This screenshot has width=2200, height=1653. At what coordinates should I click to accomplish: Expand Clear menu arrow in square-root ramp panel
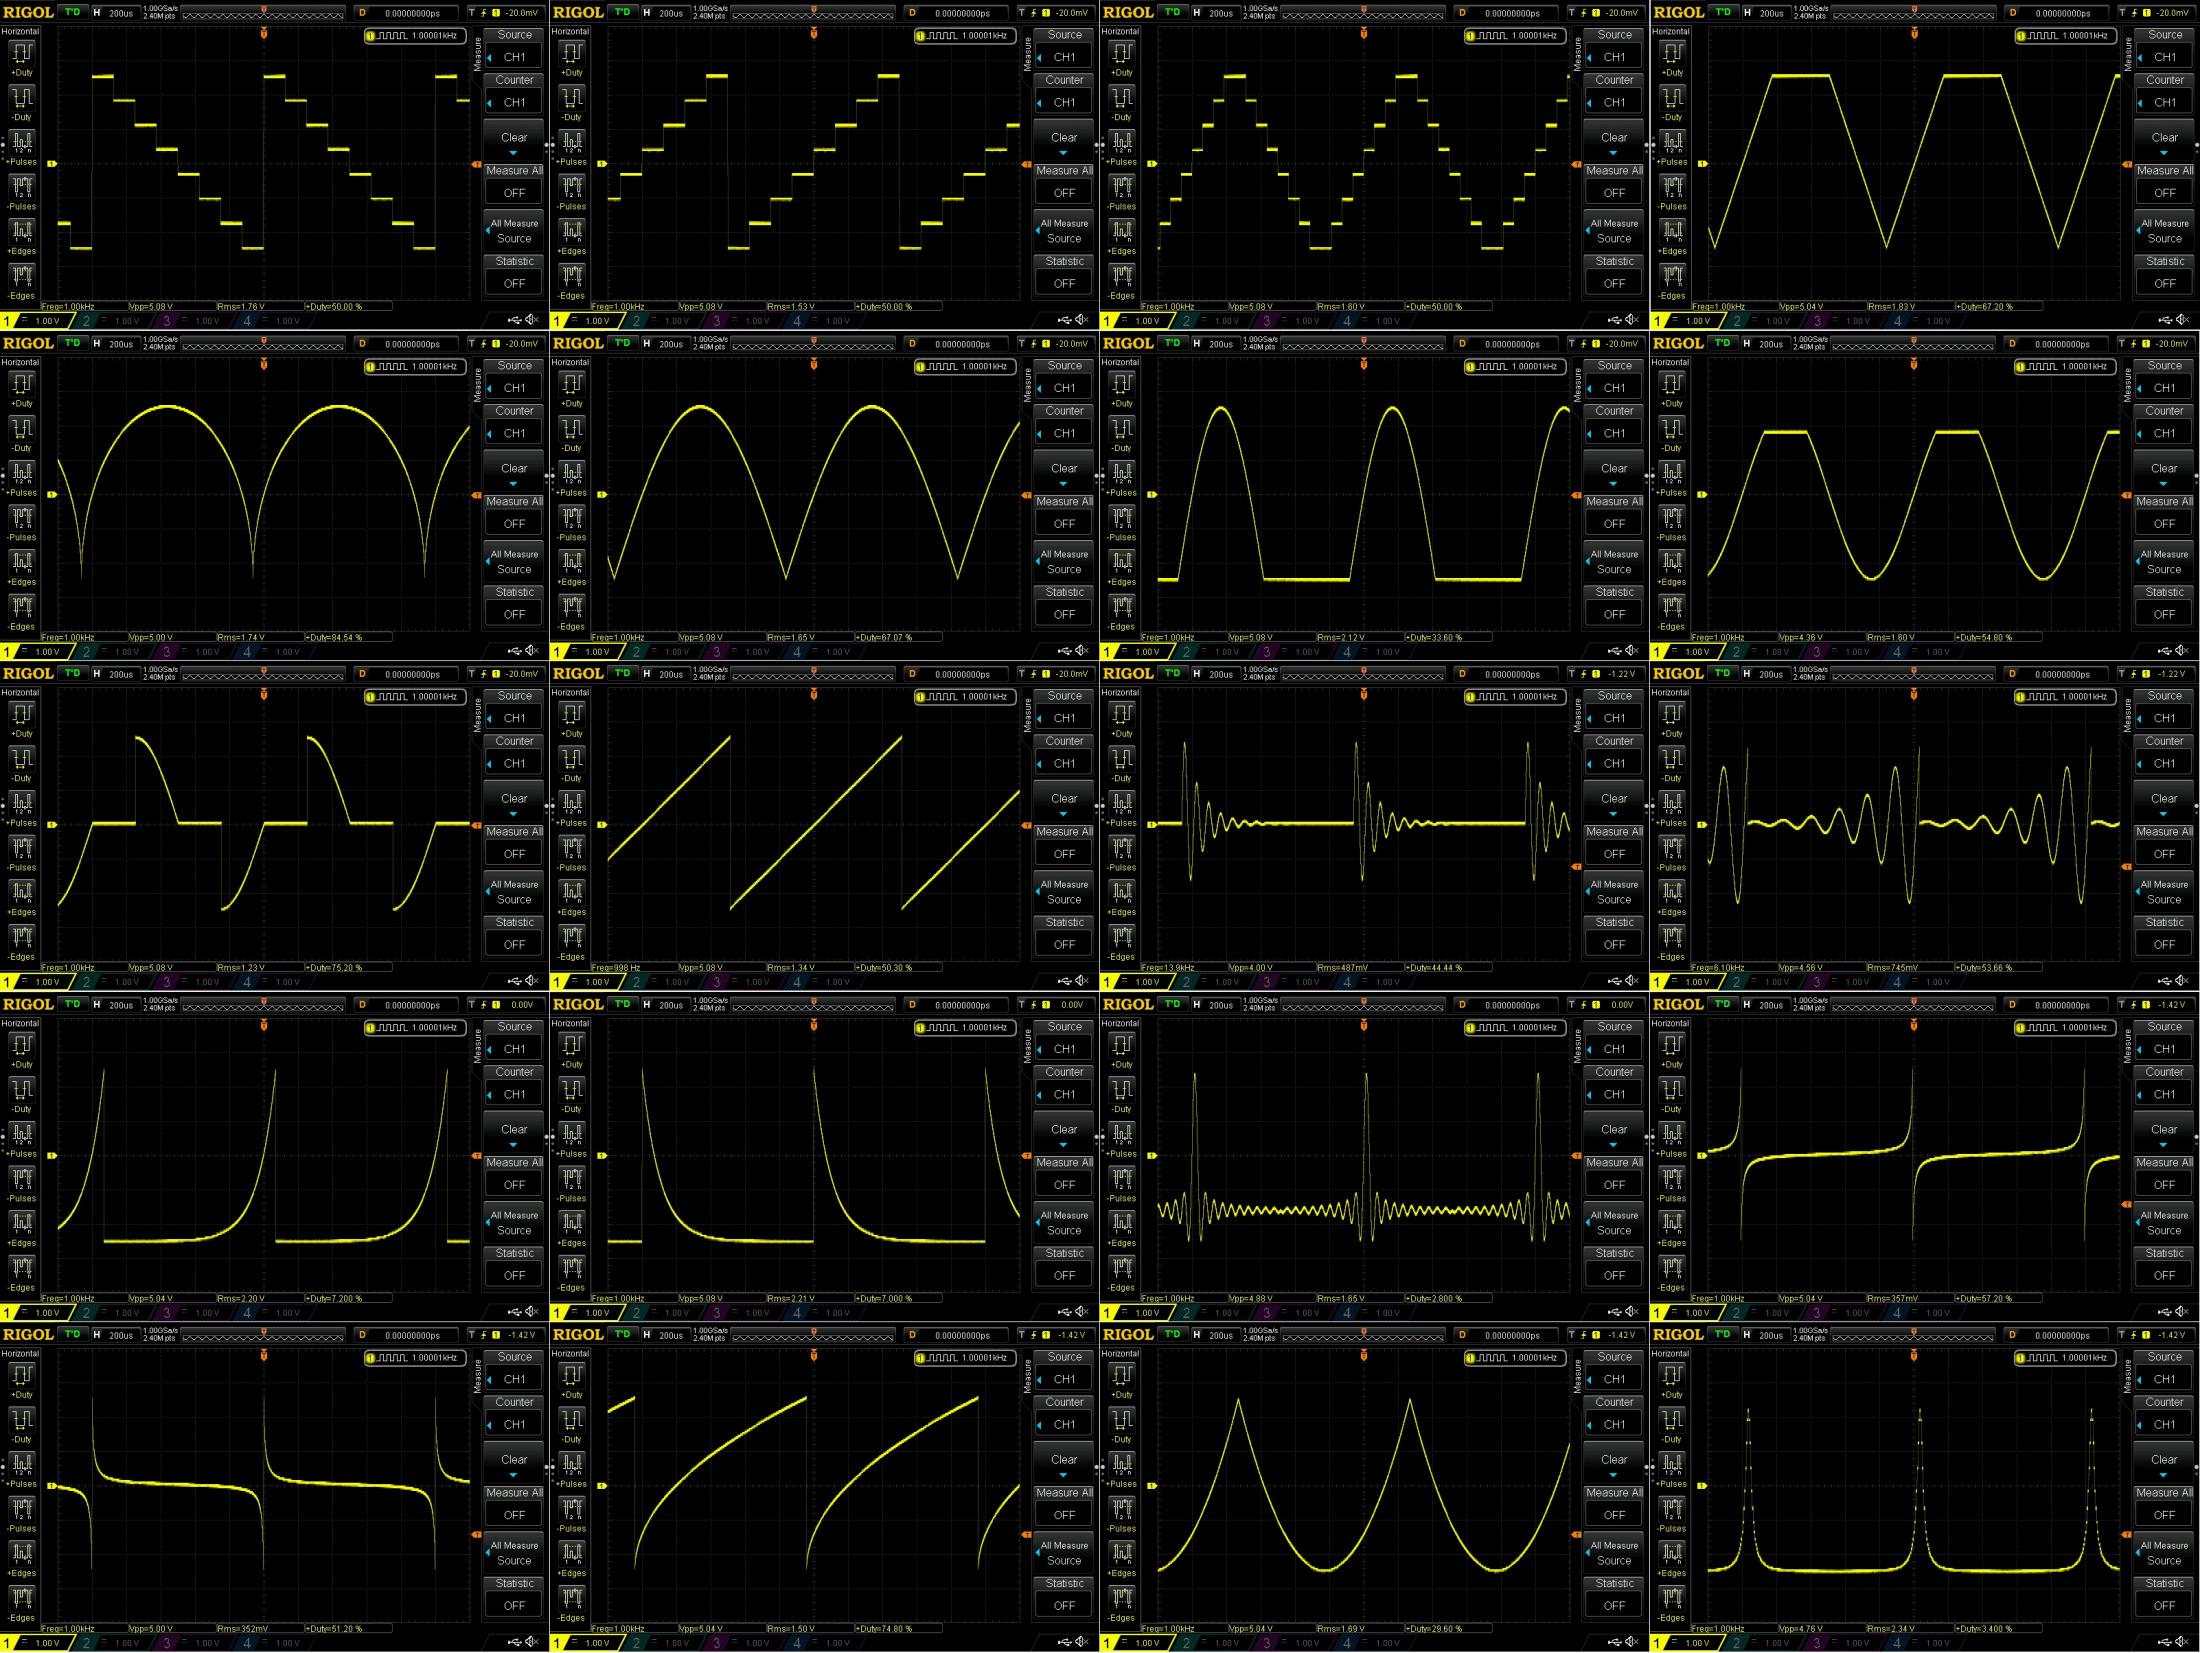(1064, 1476)
